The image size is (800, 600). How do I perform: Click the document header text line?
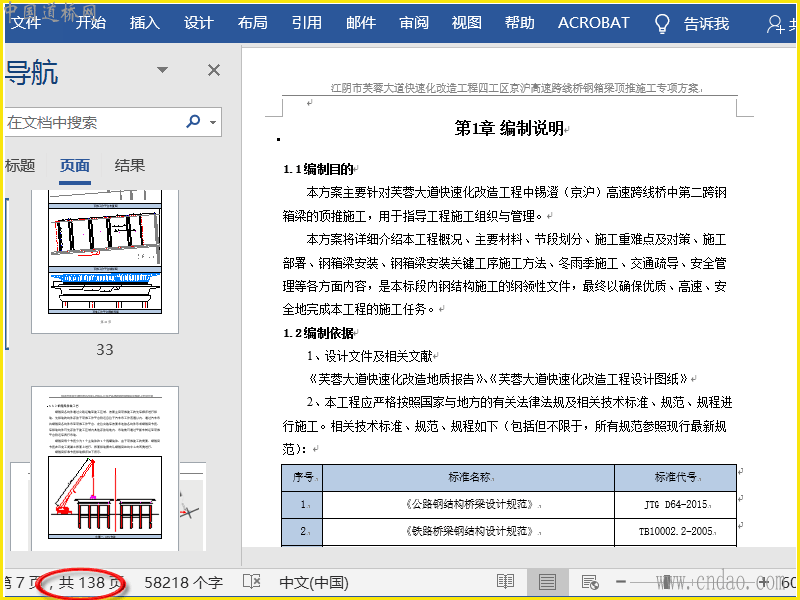click(515, 88)
